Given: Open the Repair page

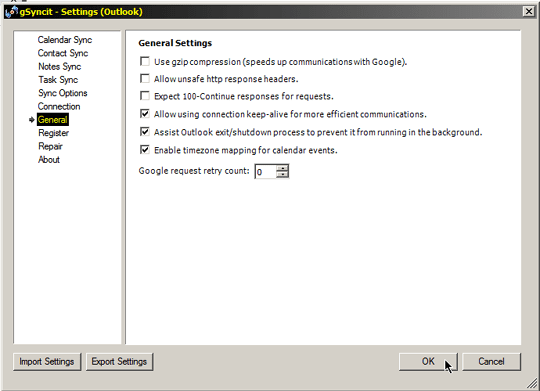Looking at the screenshot, I should (50, 146).
